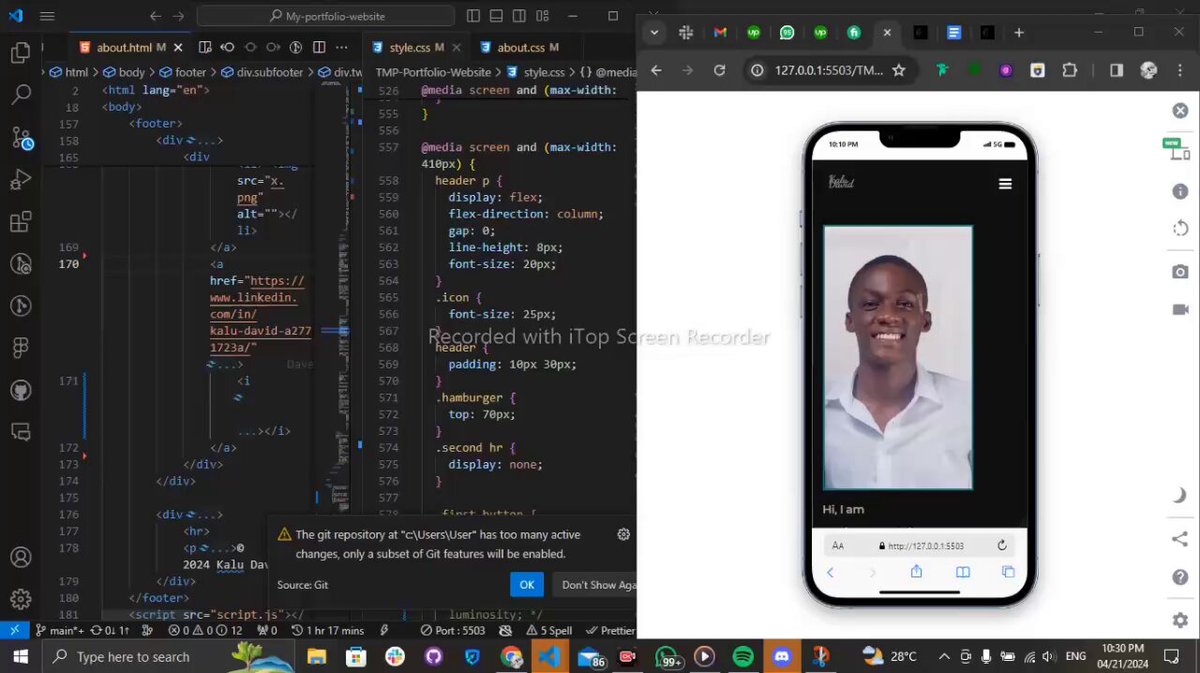Close the mobile simulator with X icon
Screen dimensions: 1200x673
[x=1180, y=111]
